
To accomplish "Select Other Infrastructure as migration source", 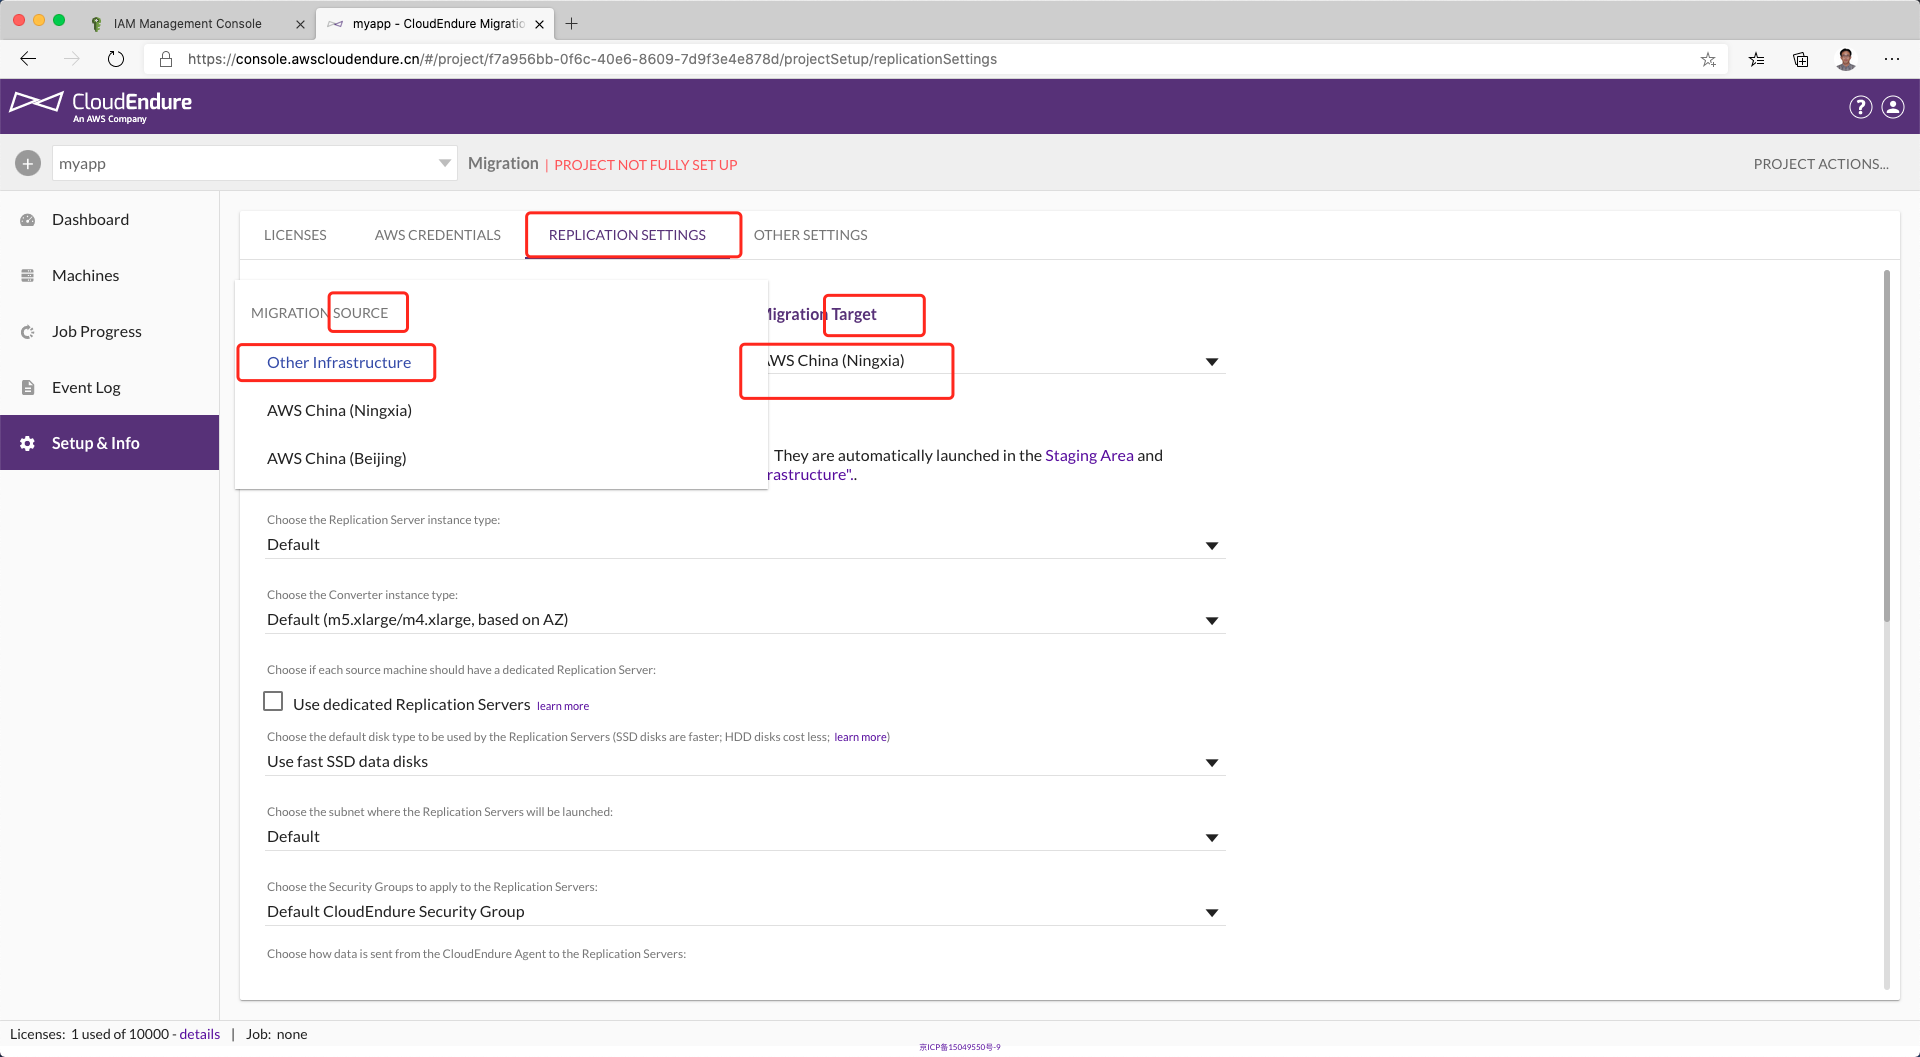I will click(339, 363).
